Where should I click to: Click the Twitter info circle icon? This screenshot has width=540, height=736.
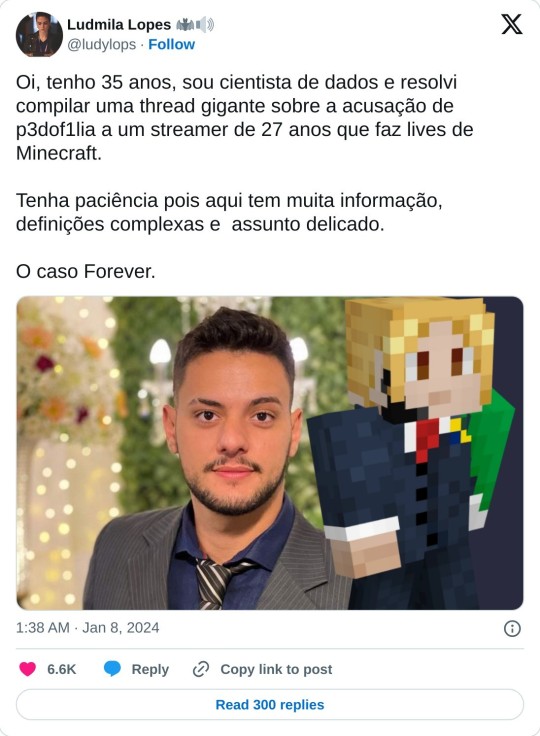[x=512, y=628]
